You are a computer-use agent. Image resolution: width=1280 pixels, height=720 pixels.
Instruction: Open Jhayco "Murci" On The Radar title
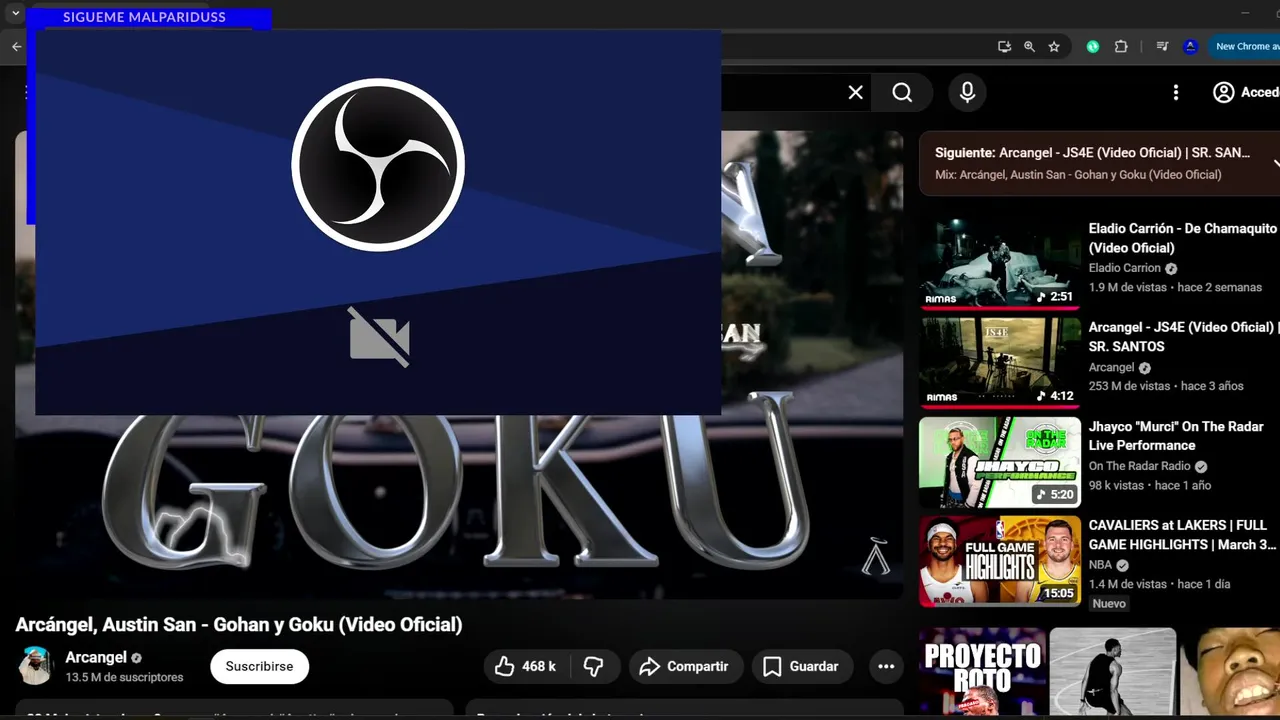pos(1176,436)
